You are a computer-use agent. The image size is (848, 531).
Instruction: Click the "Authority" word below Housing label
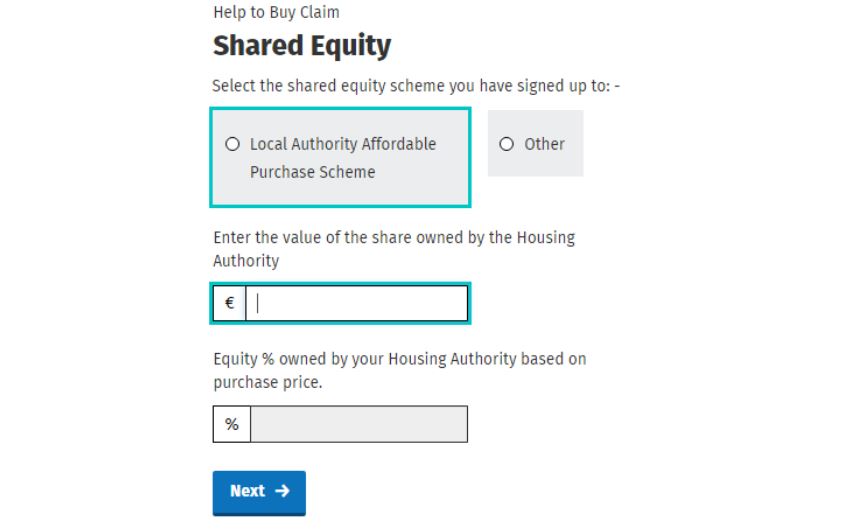246,261
